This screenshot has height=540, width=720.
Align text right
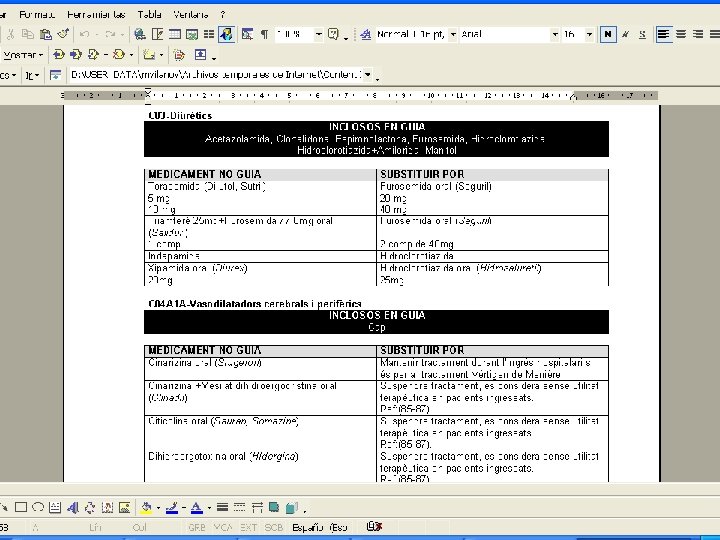coord(698,34)
